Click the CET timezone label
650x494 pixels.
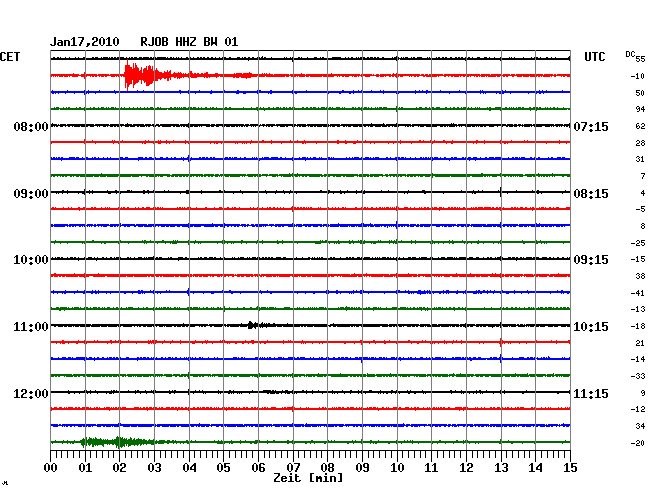click(x=10, y=57)
